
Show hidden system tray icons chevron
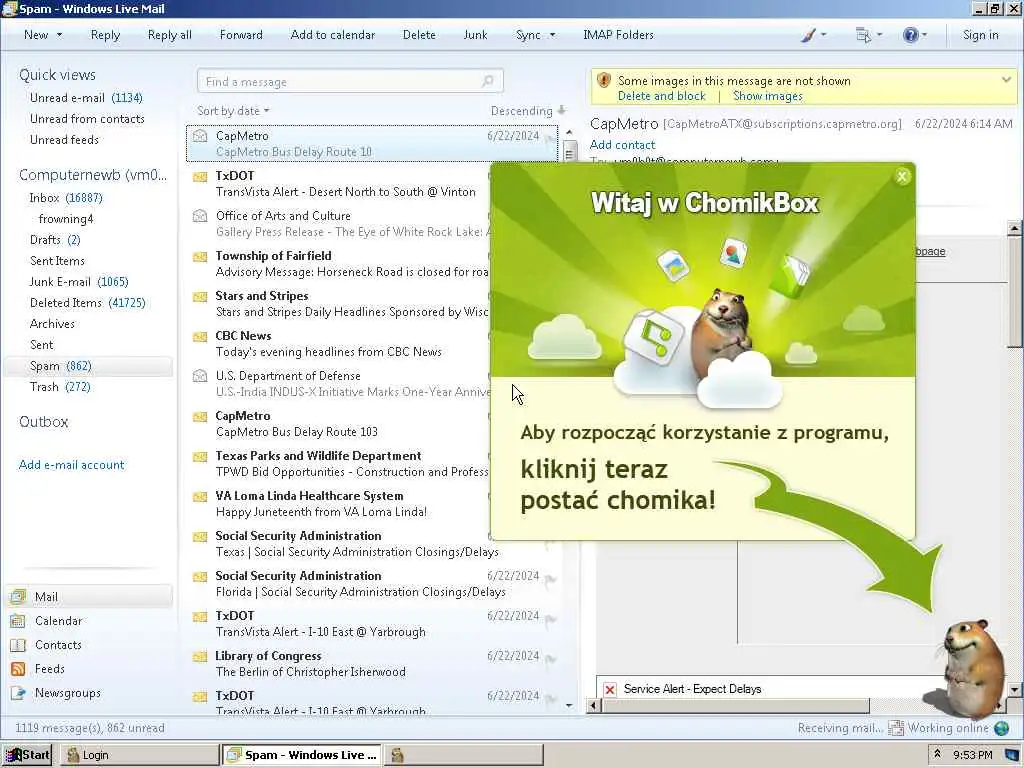pos(936,754)
